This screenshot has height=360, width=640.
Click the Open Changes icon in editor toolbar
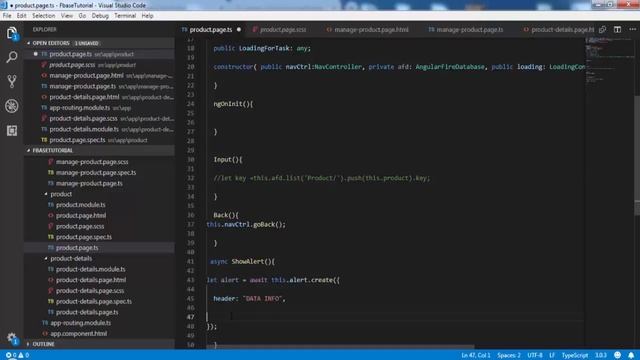tap(602, 29)
